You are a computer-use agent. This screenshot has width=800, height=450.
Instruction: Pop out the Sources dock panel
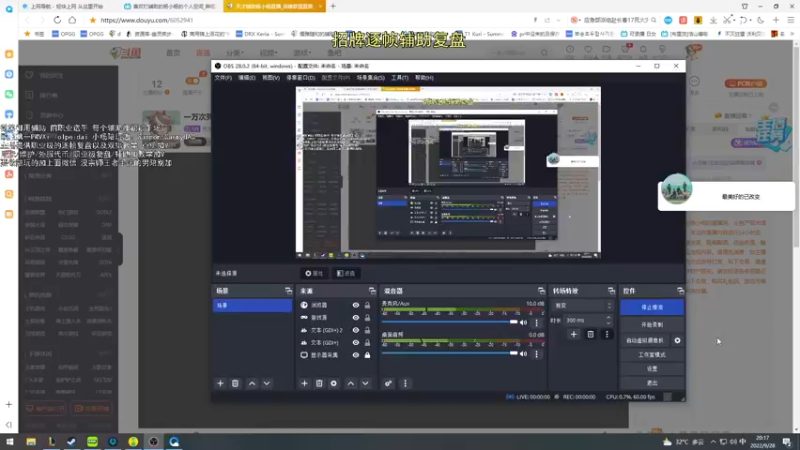[372, 291]
